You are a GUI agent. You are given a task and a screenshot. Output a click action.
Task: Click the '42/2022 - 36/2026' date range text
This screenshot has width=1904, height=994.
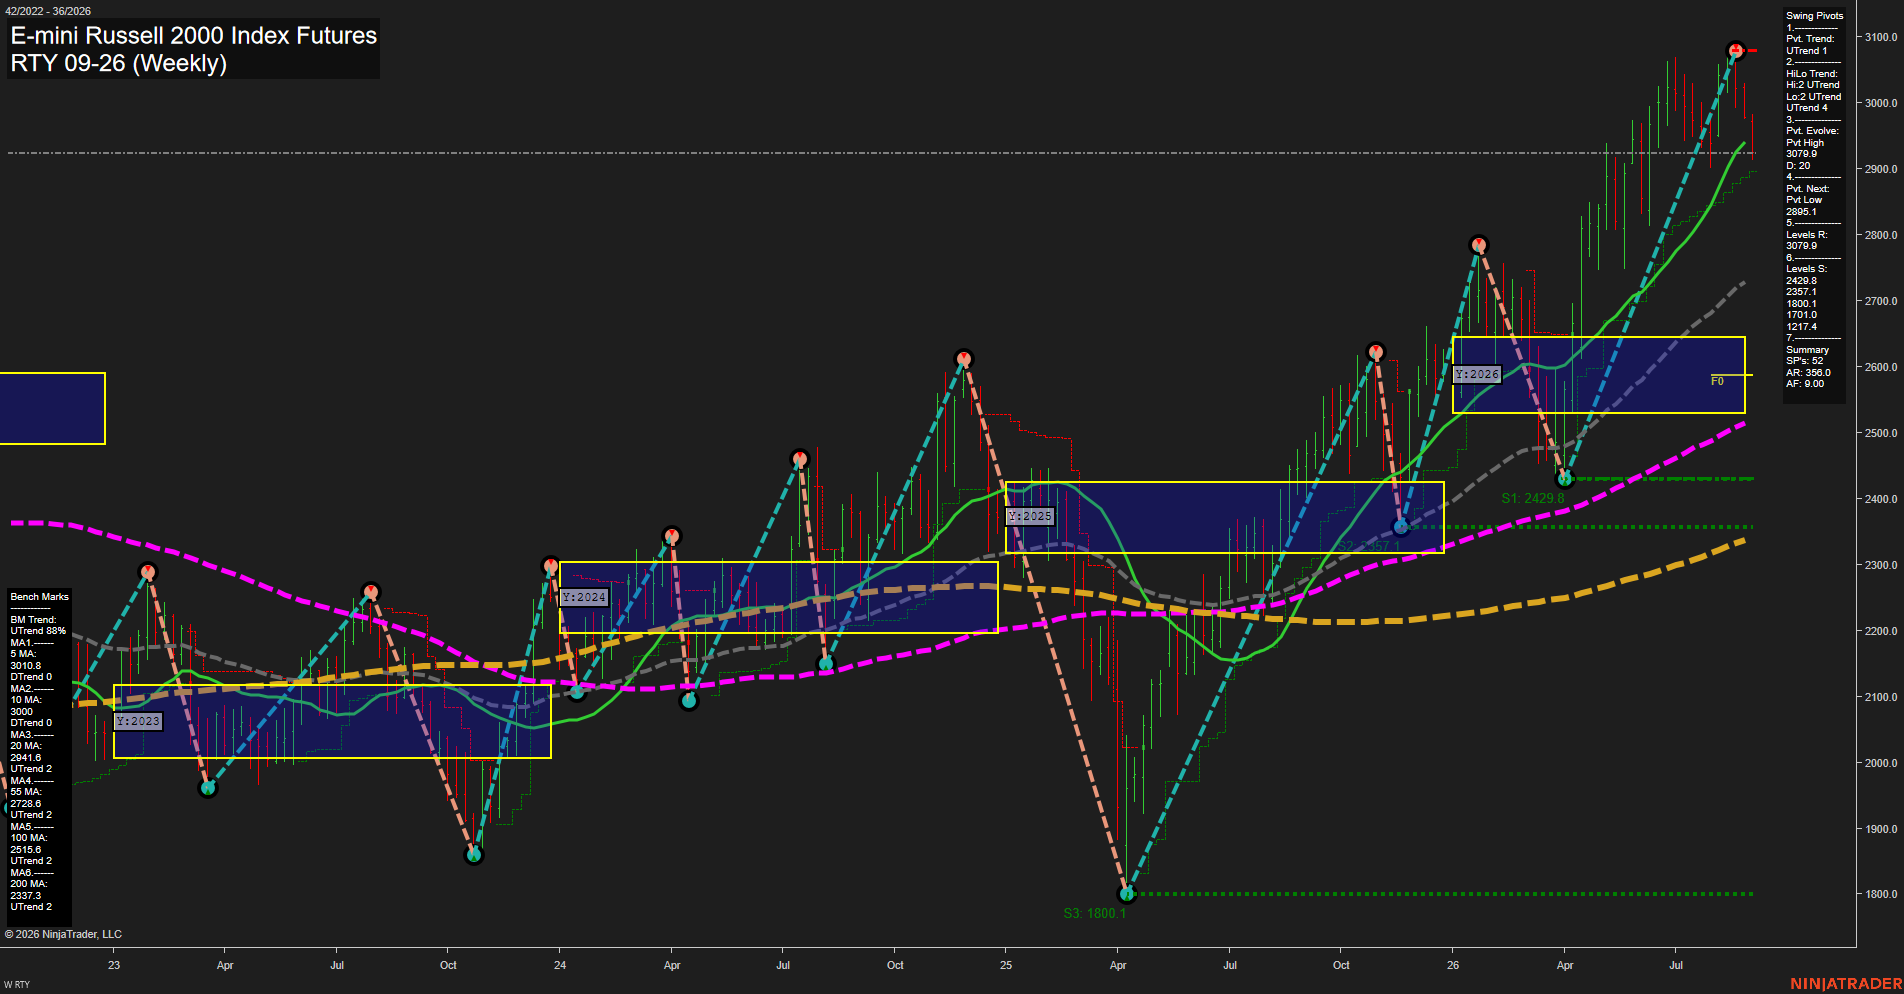[47, 11]
